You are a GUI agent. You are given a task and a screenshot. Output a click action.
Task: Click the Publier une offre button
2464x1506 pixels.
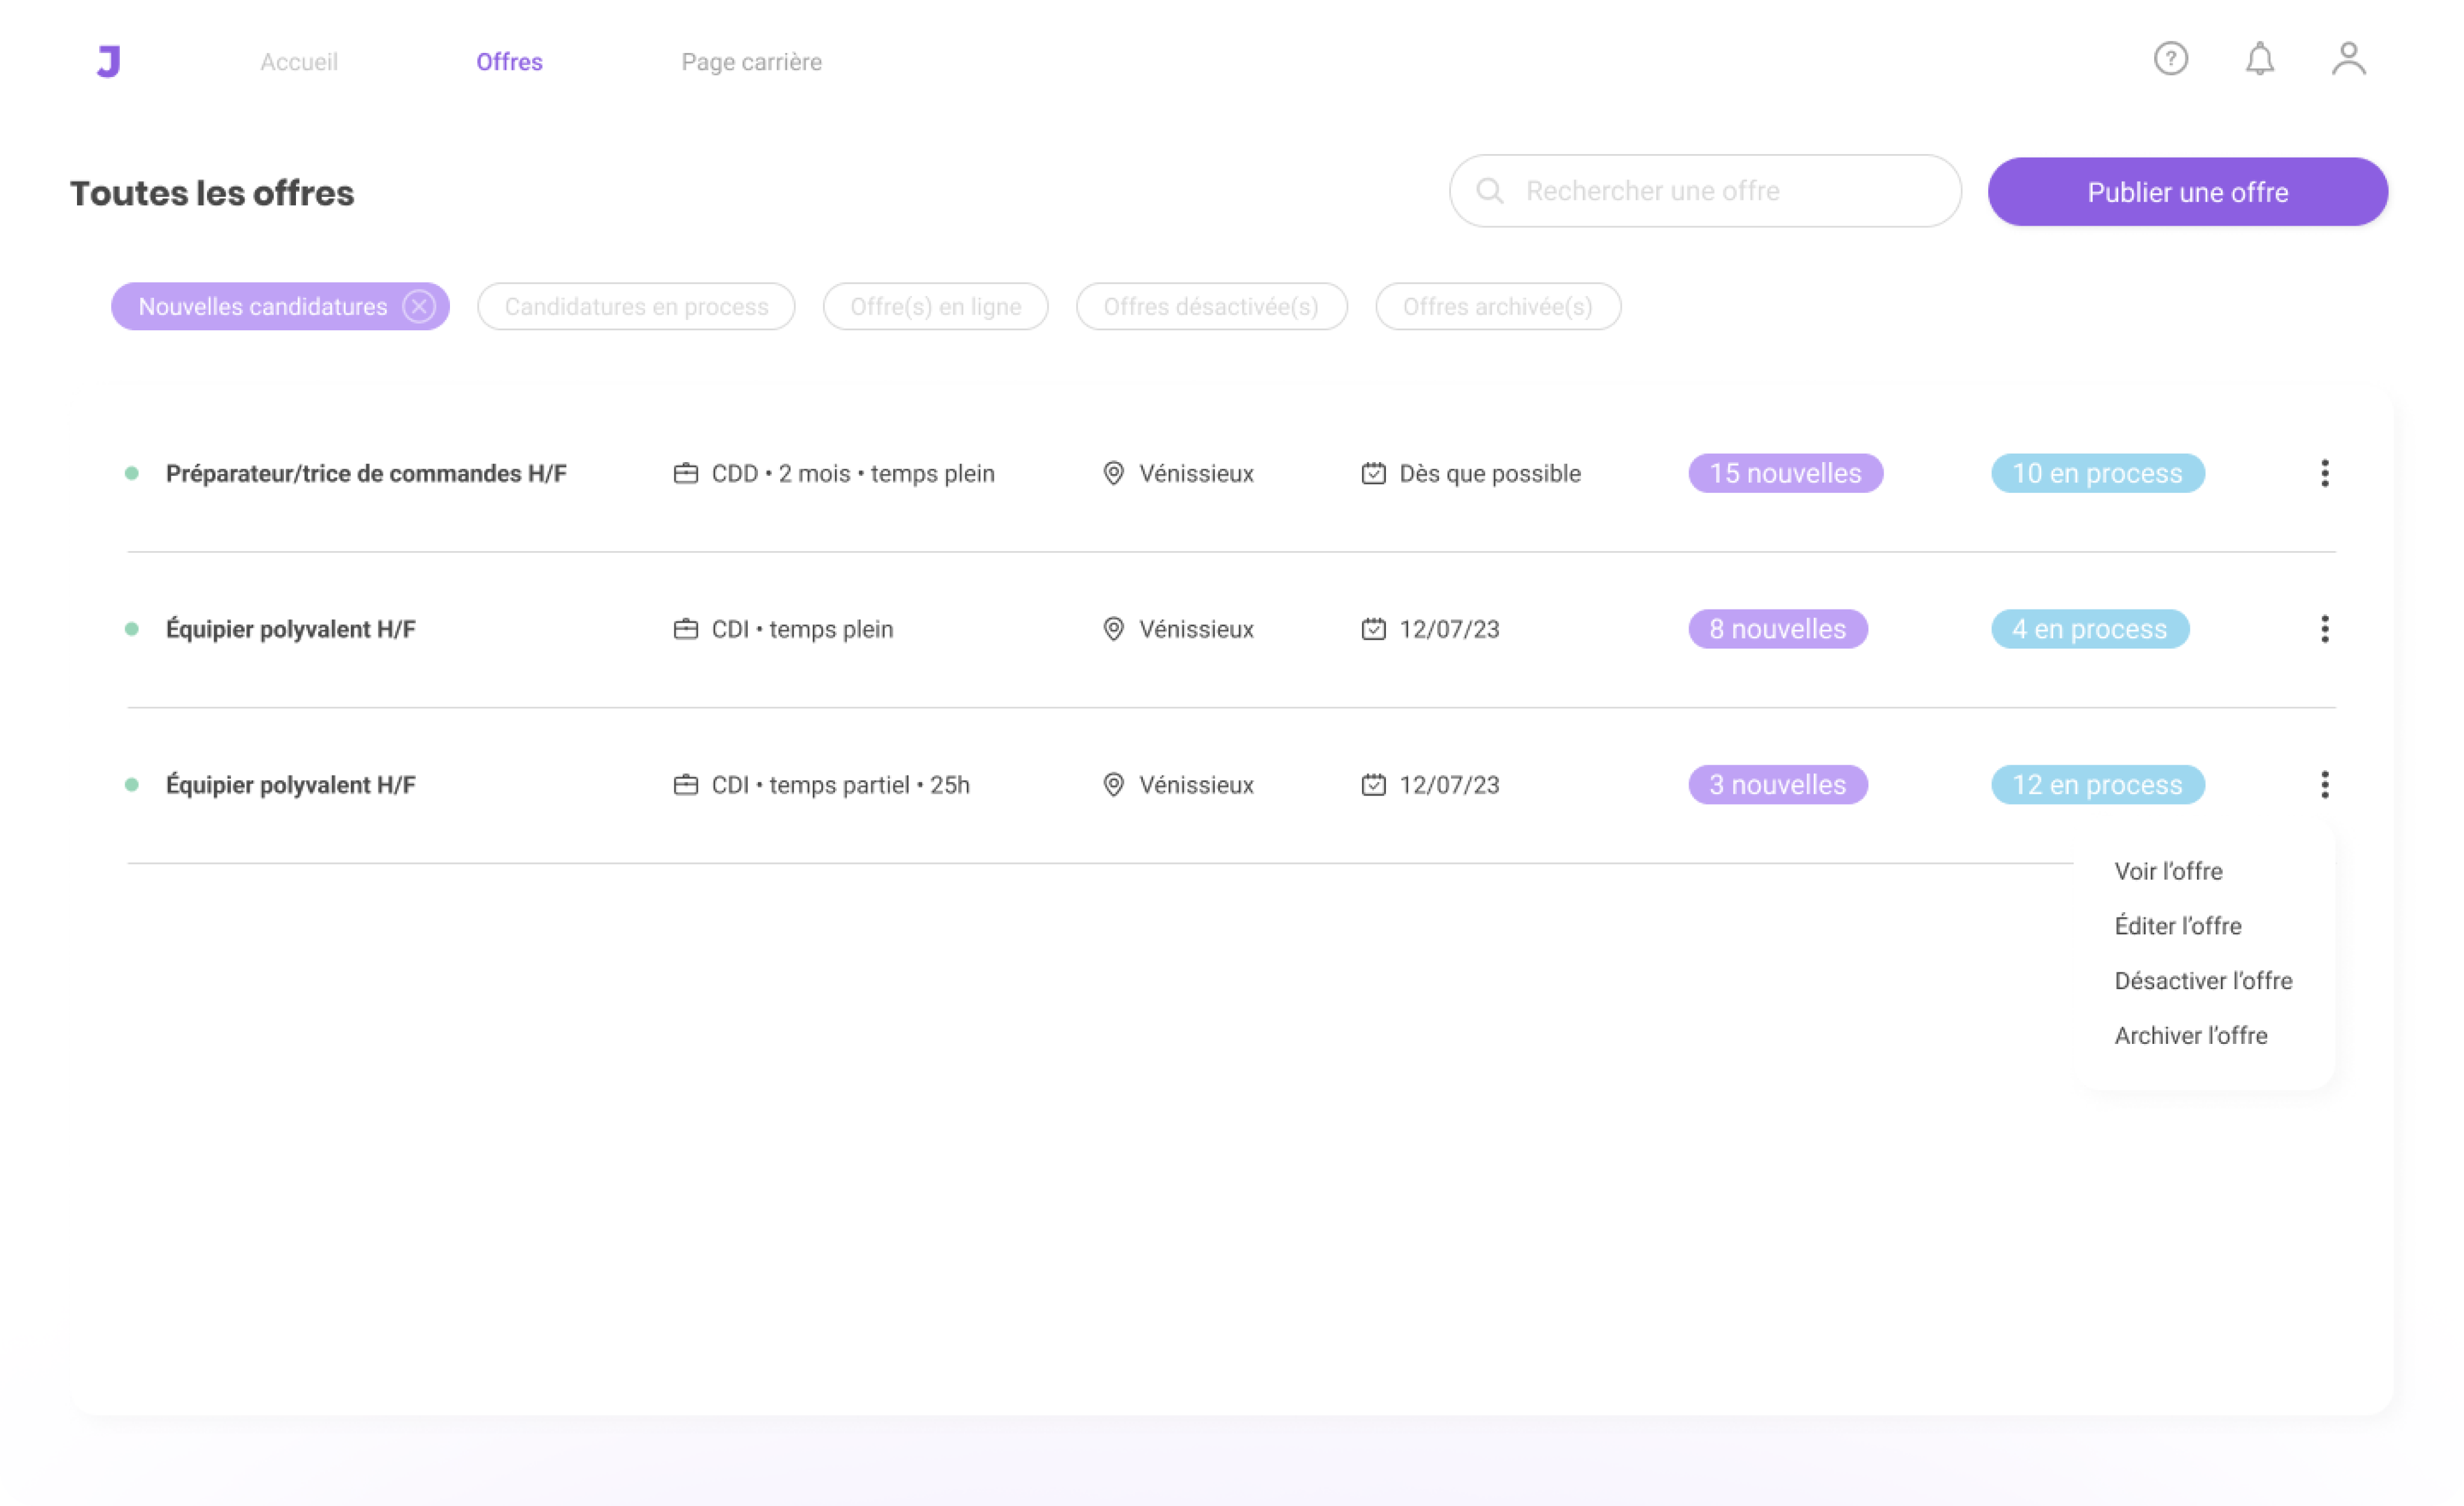click(2187, 192)
